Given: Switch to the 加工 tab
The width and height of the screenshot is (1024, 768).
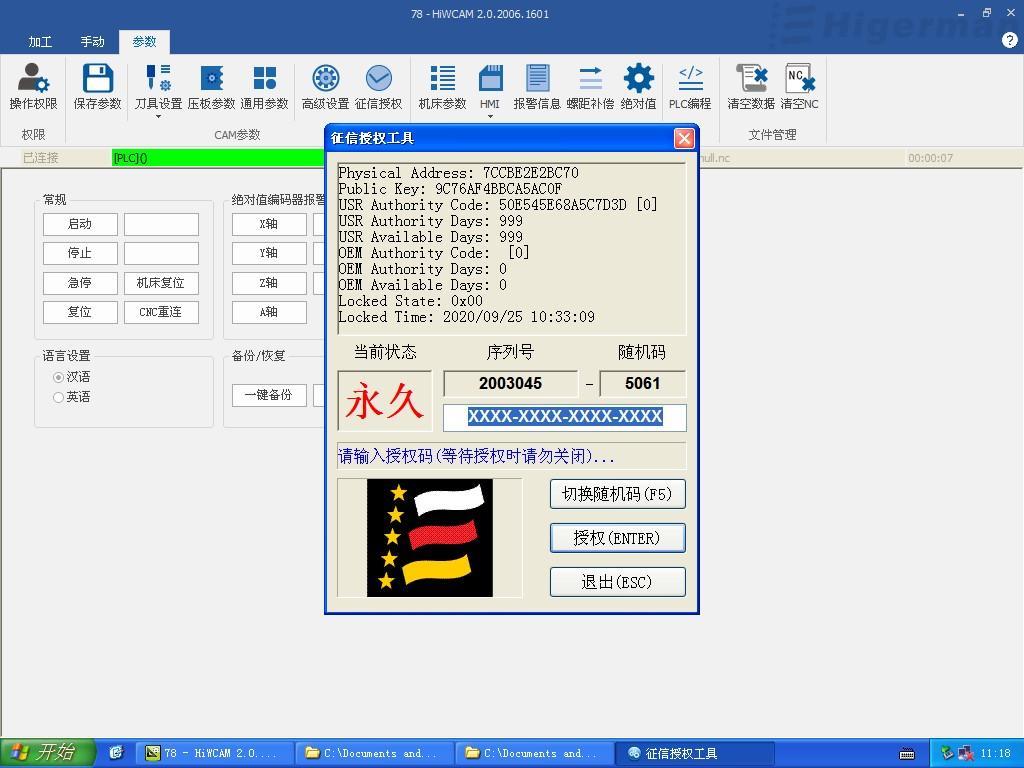Looking at the screenshot, I should (x=40, y=42).
